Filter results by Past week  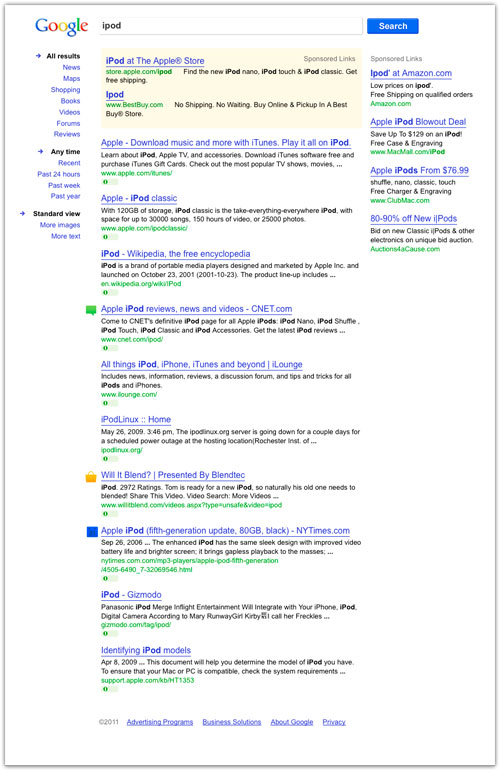pyautogui.click(x=64, y=185)
